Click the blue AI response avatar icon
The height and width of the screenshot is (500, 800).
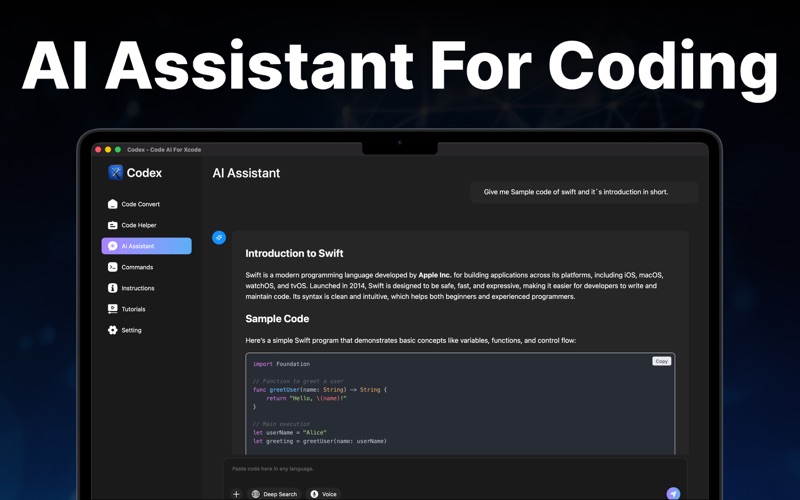pyautogui.click(x=219, y=237)
